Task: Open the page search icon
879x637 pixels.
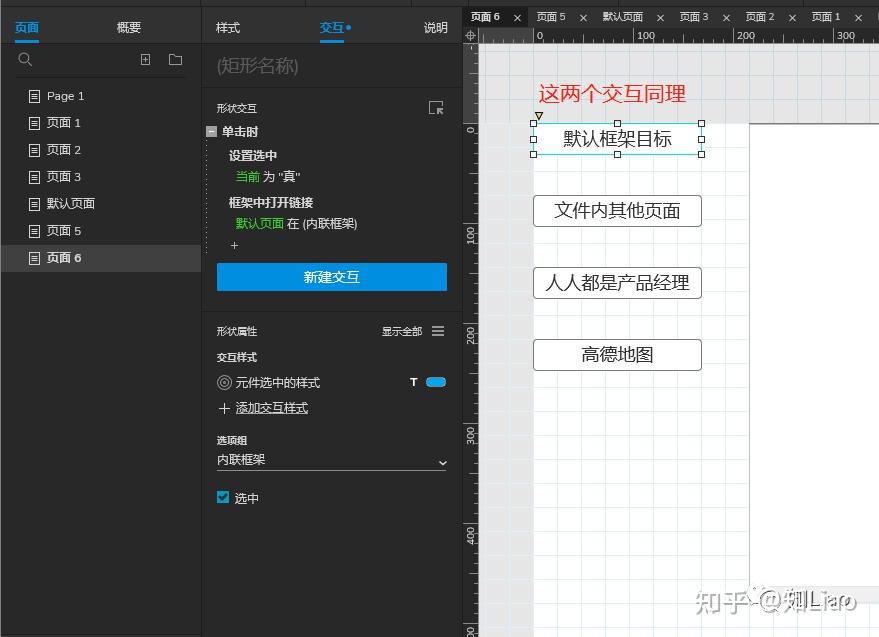Action: pyautogui.click(x=24, y=60)
